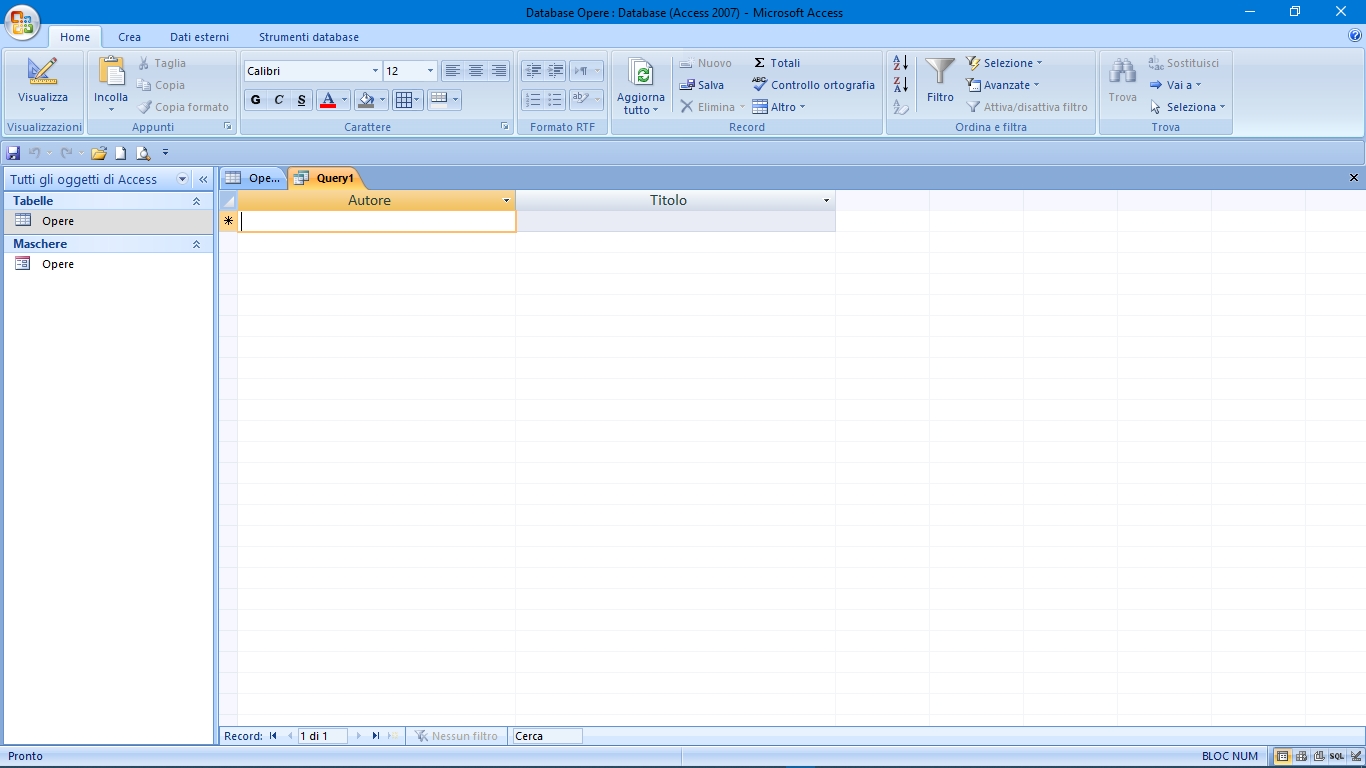The width and height of the screenshot is (1366, 768).
Task: Click the Salva record button
Action: pos(702,85)
